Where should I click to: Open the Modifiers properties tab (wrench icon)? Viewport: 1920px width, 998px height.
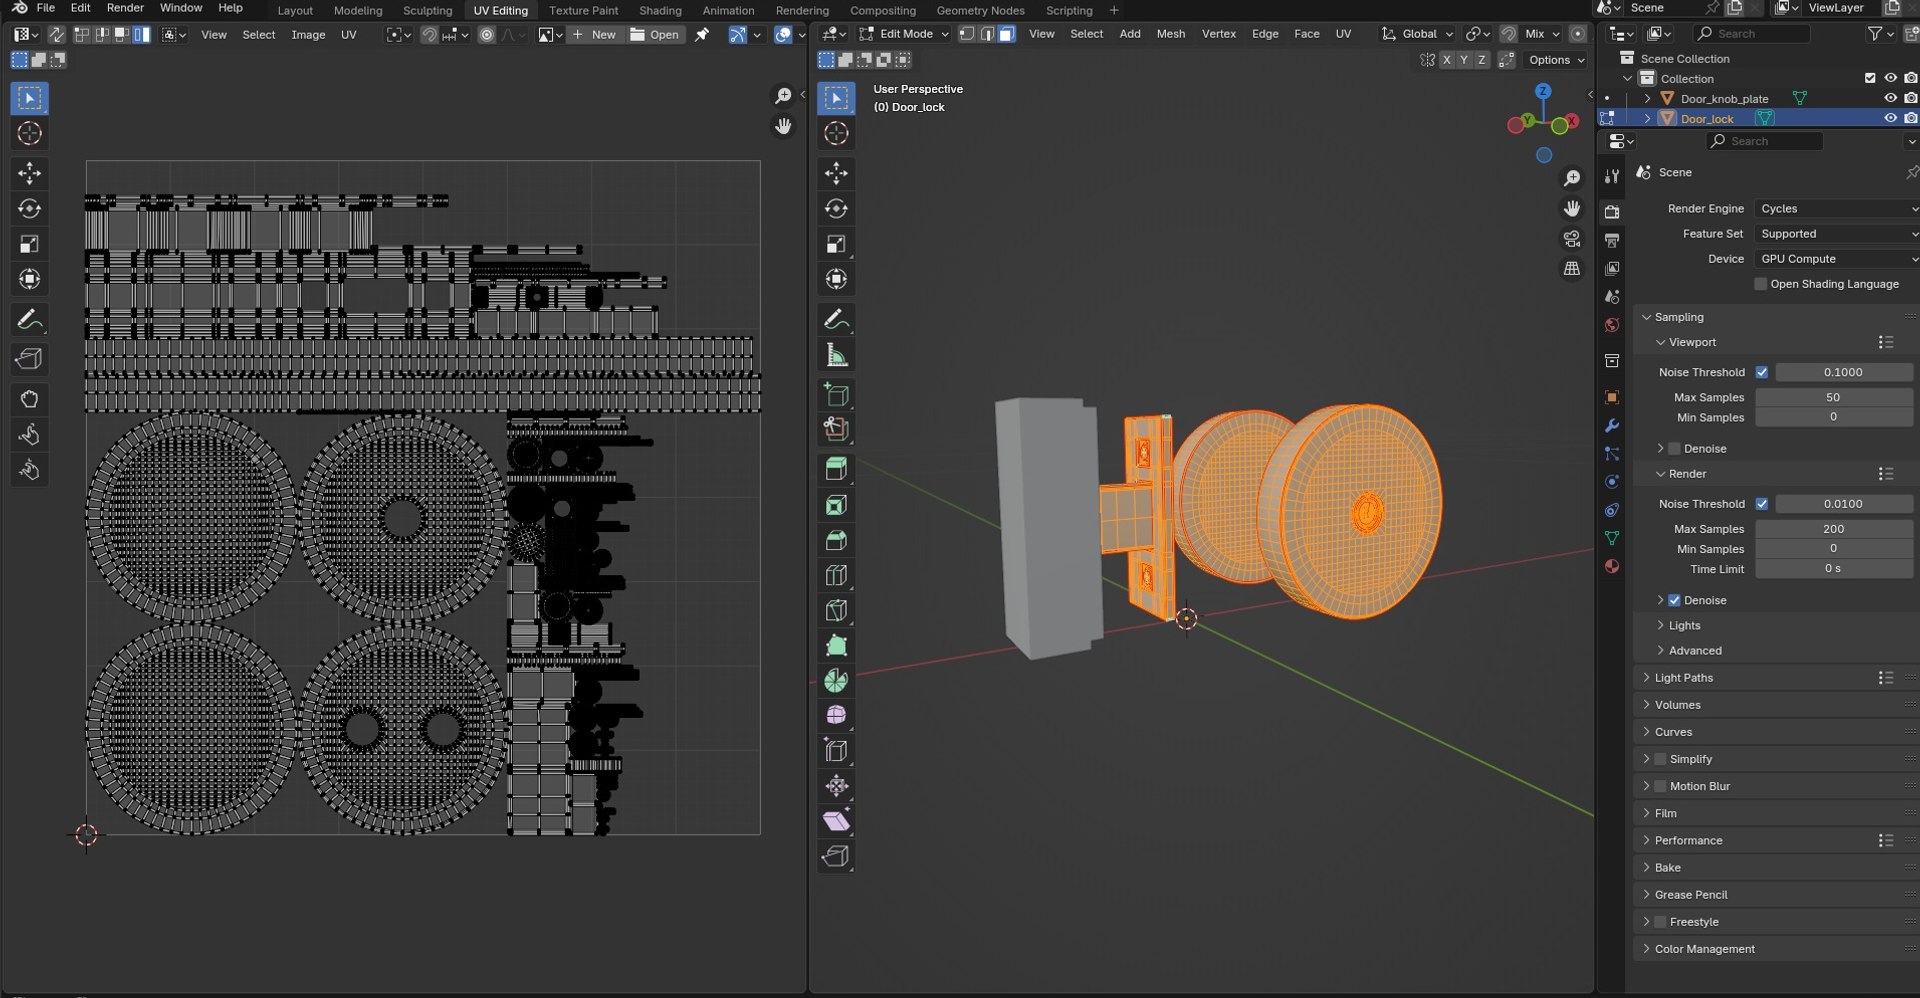point(1611,426)
